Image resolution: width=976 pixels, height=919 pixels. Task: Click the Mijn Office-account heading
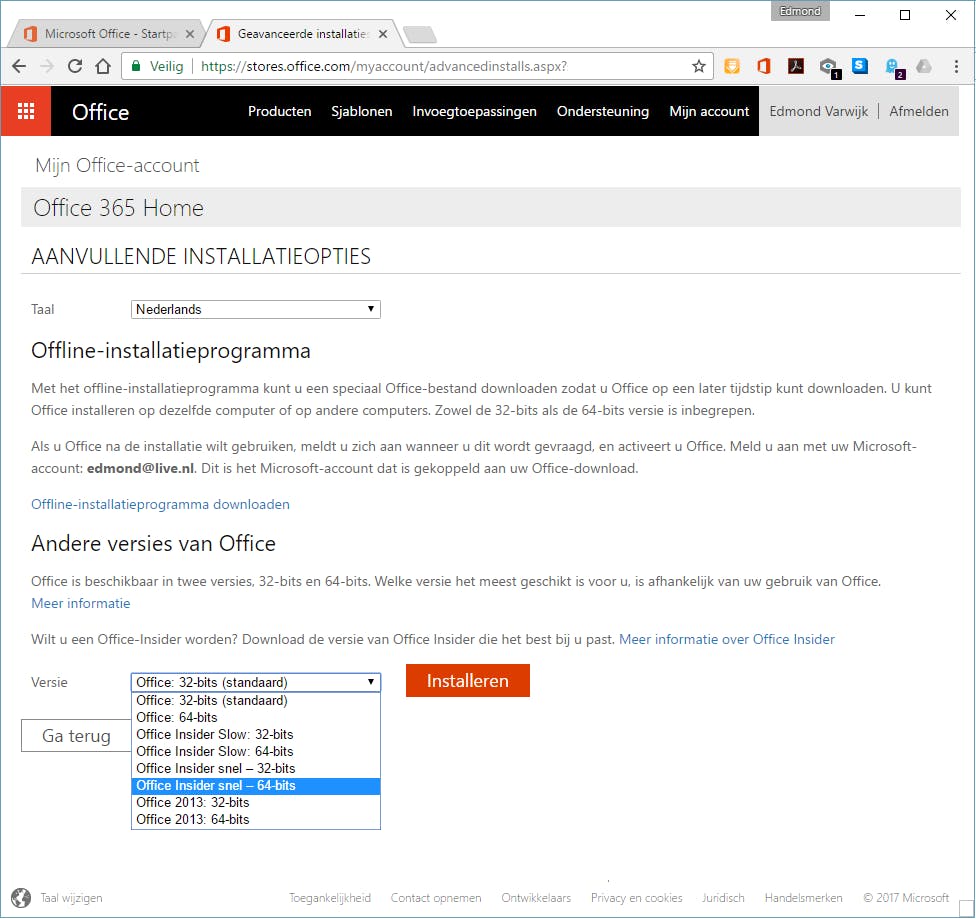point(117,166)
